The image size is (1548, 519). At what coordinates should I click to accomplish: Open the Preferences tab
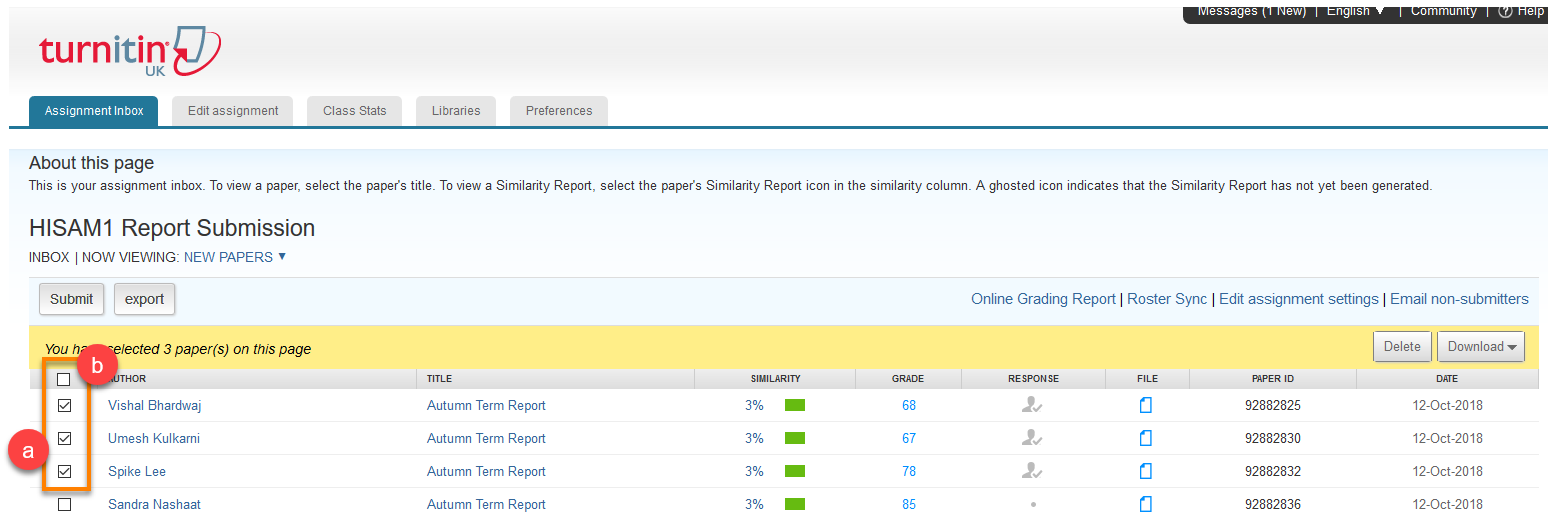pos(559,111)
